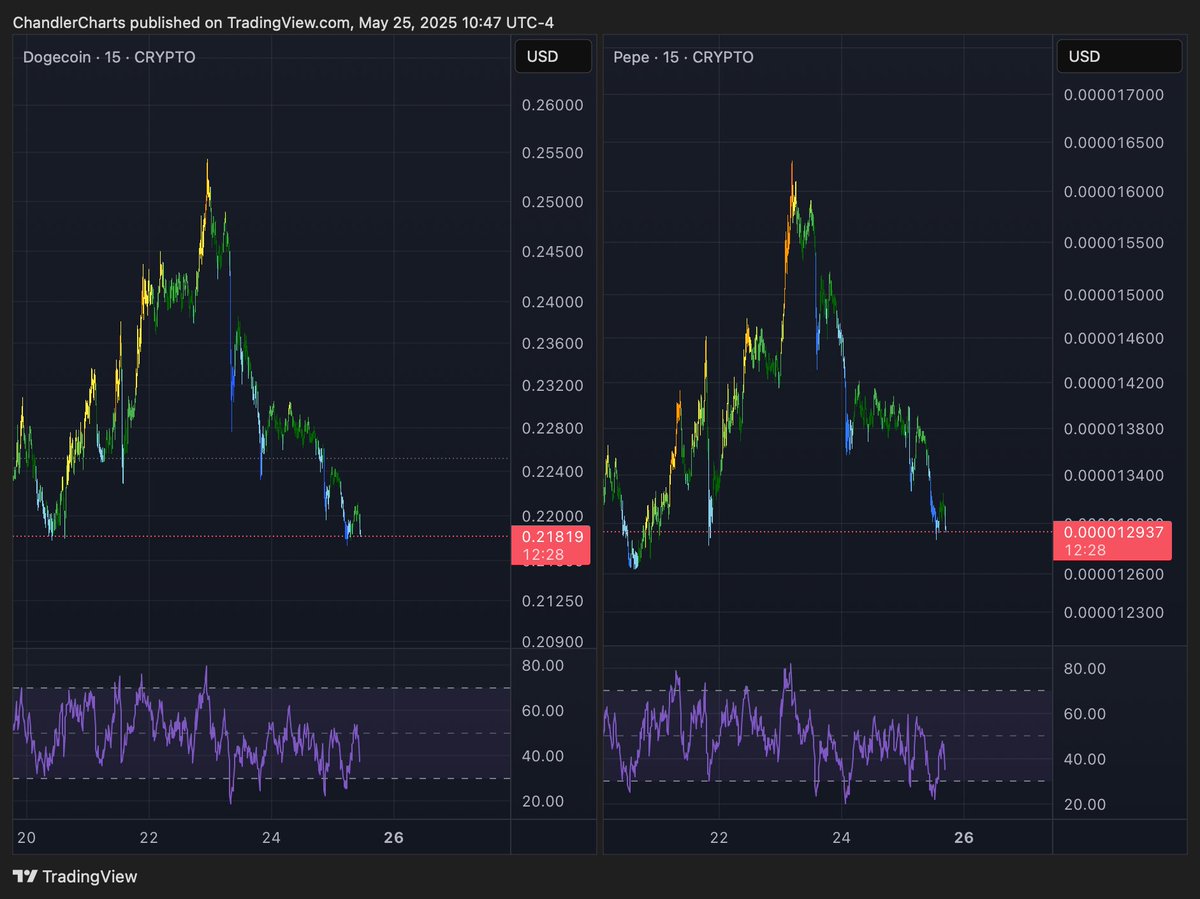Click the 0.23600 price level on Dogecoin axis
Screen dimensions: 1200x899
coord(552,343)
